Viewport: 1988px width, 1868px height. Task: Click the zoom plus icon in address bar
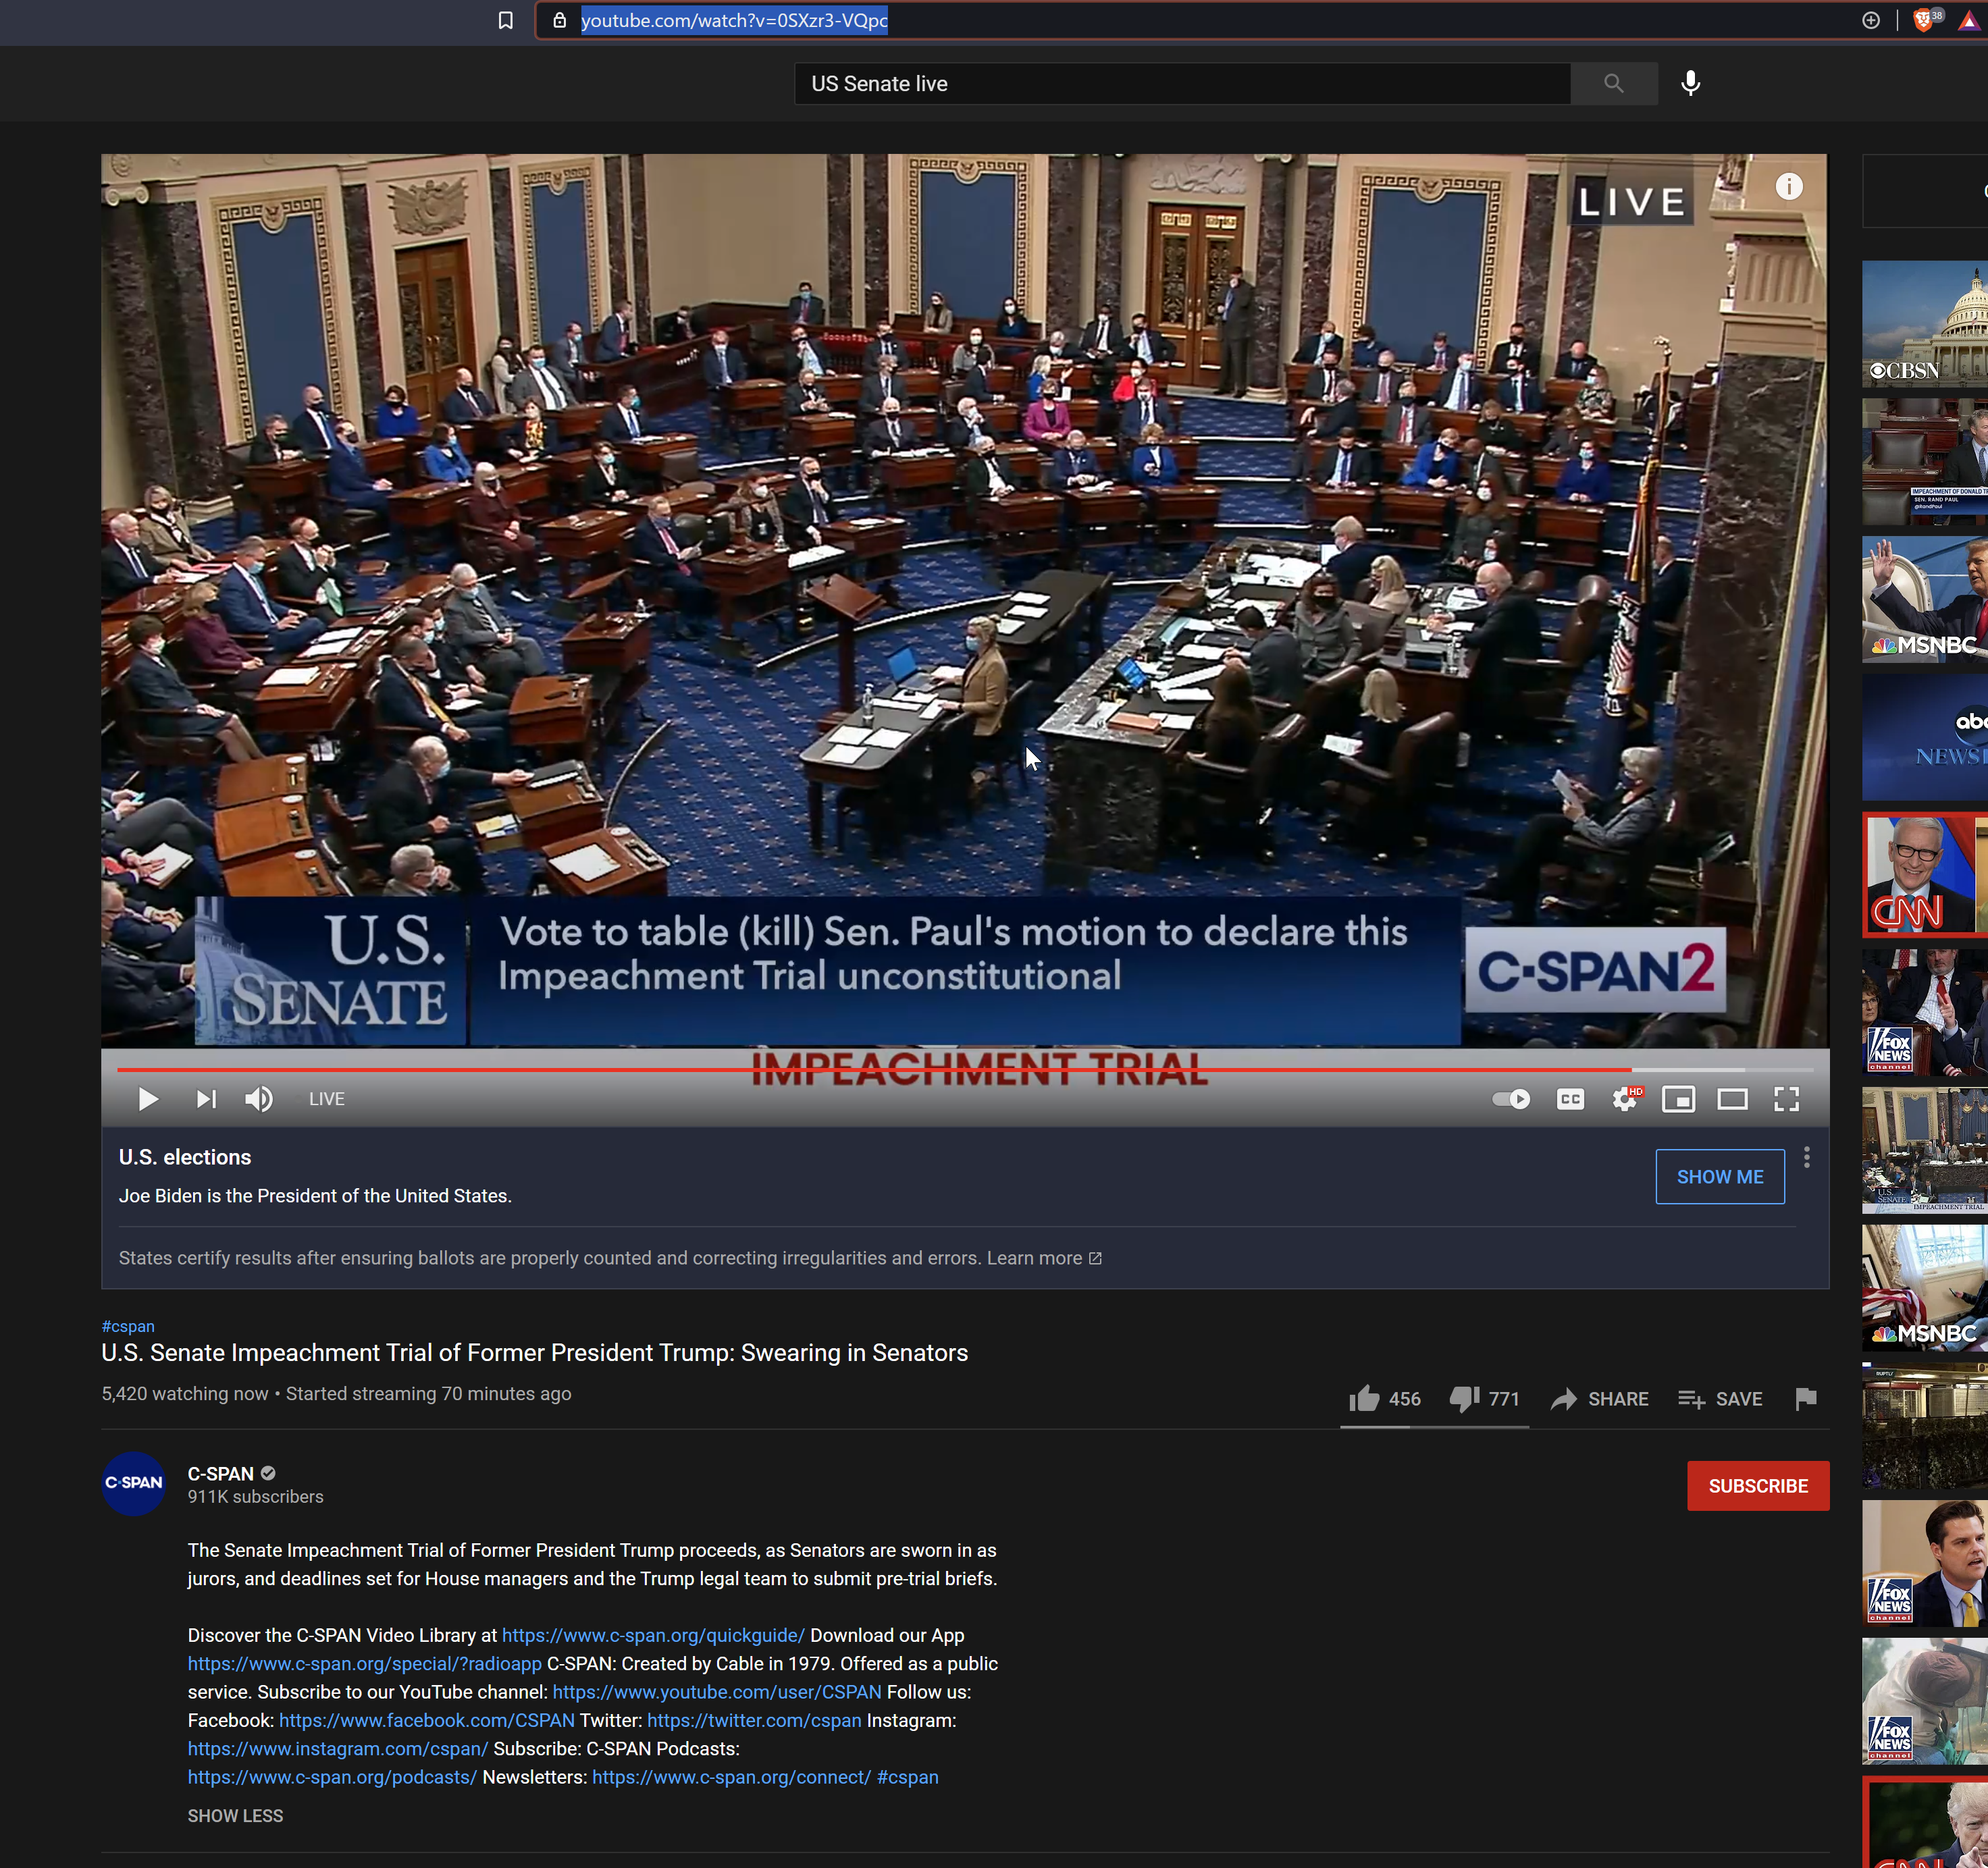[1871, 20]
